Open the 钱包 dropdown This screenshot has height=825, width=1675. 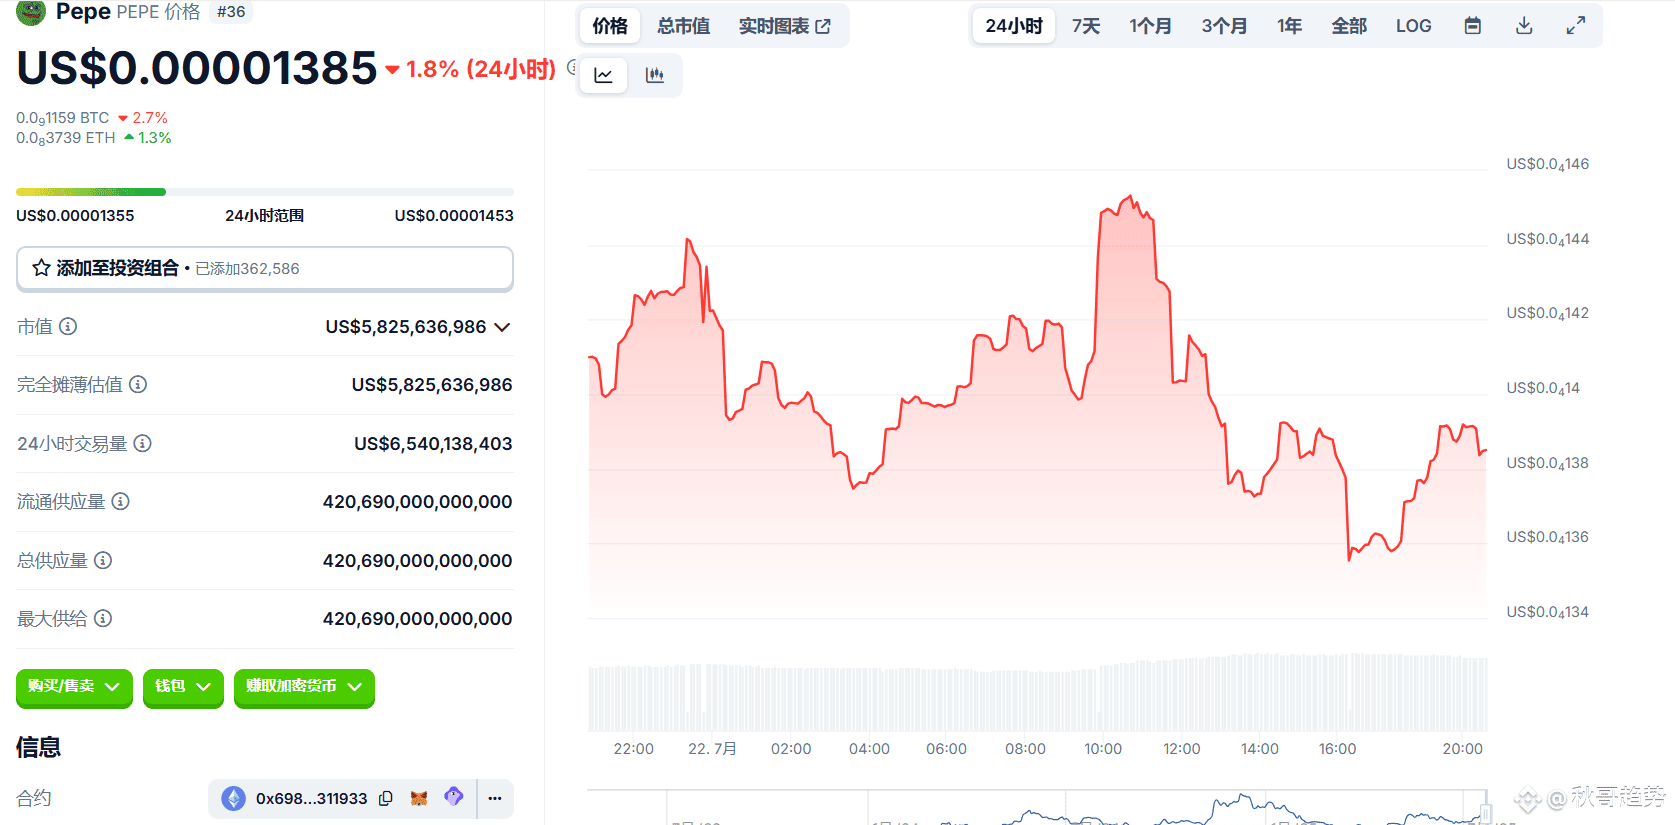point(183,687)
